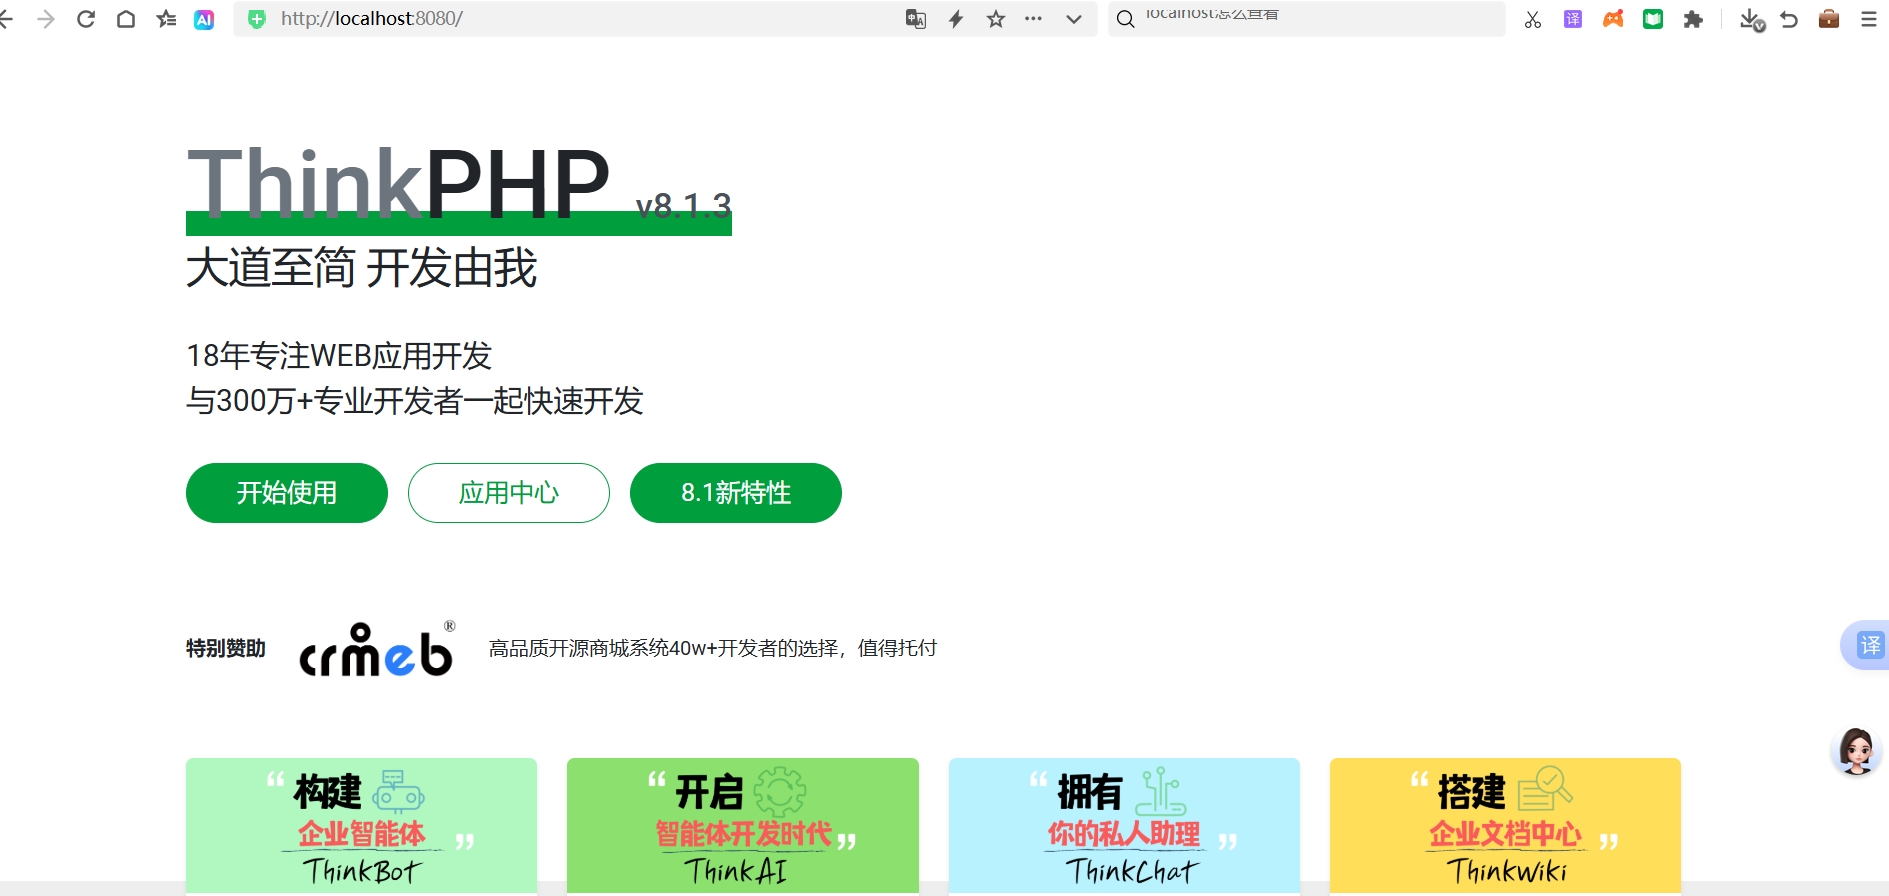
Task: Click the undo restore-tab arrow icon
Action: 1789,19
